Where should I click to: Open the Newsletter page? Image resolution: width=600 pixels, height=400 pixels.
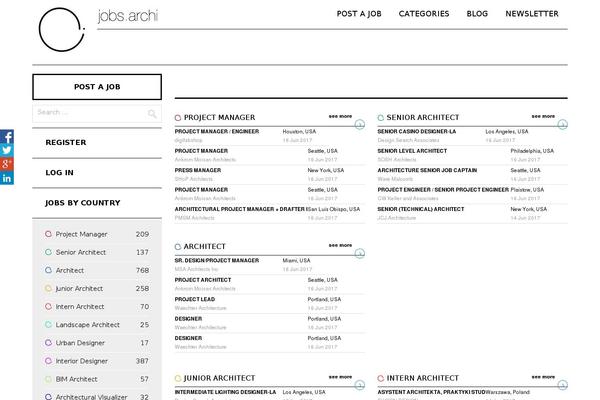point(532,14)
